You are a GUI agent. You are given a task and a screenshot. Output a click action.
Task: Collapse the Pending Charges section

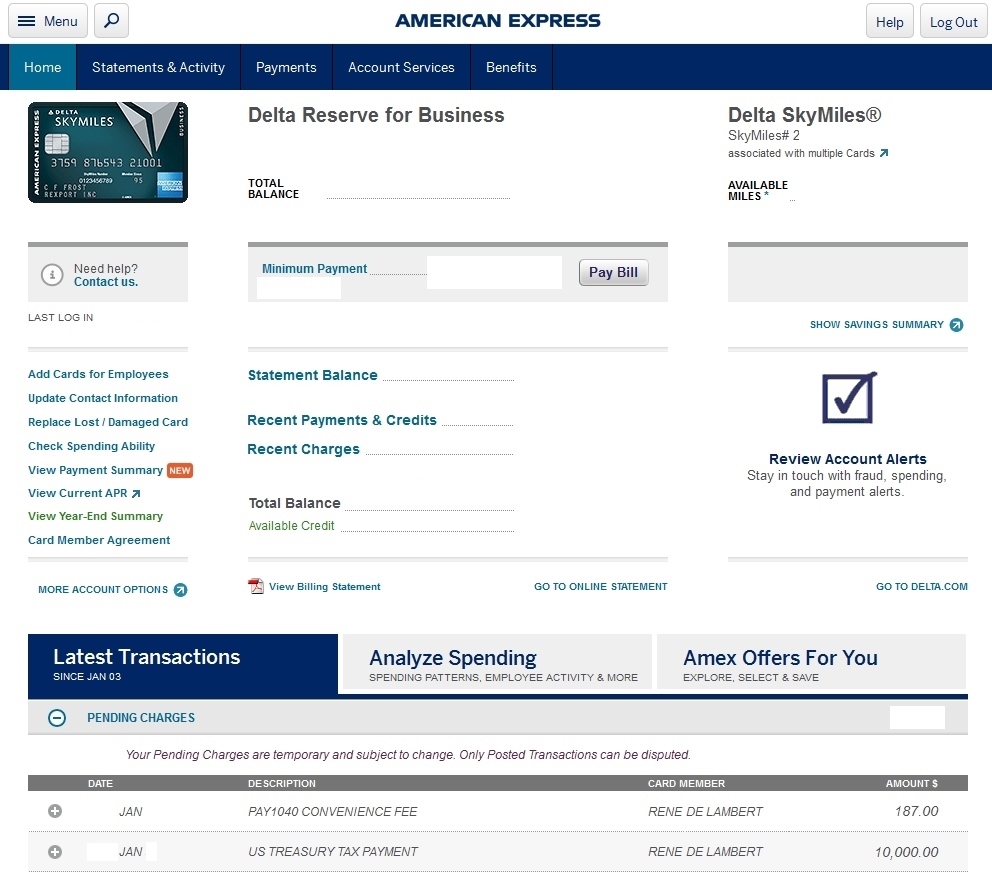coord(57,718)
